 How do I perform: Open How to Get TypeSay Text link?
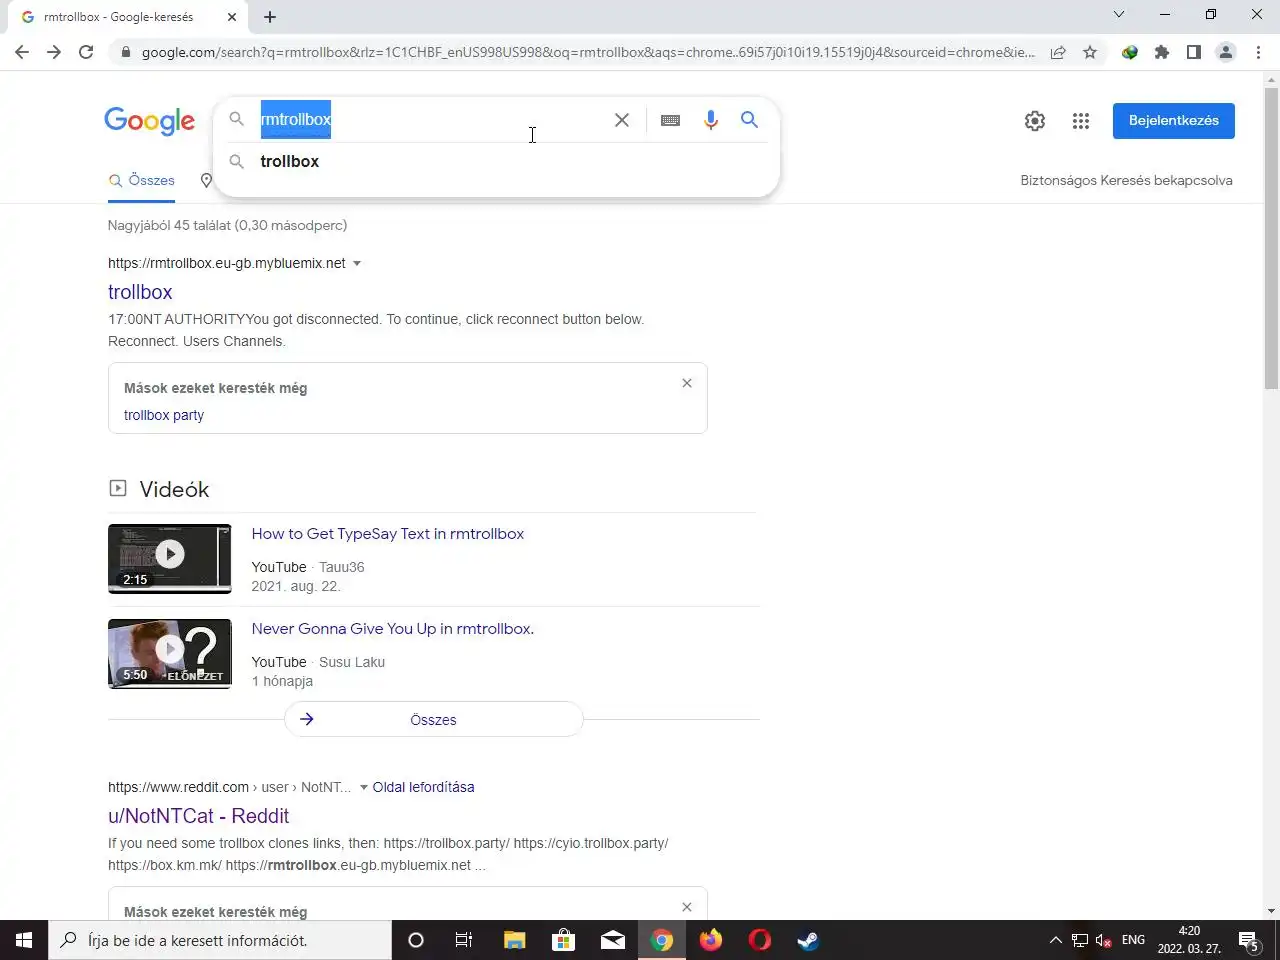(x=388, y=534)
